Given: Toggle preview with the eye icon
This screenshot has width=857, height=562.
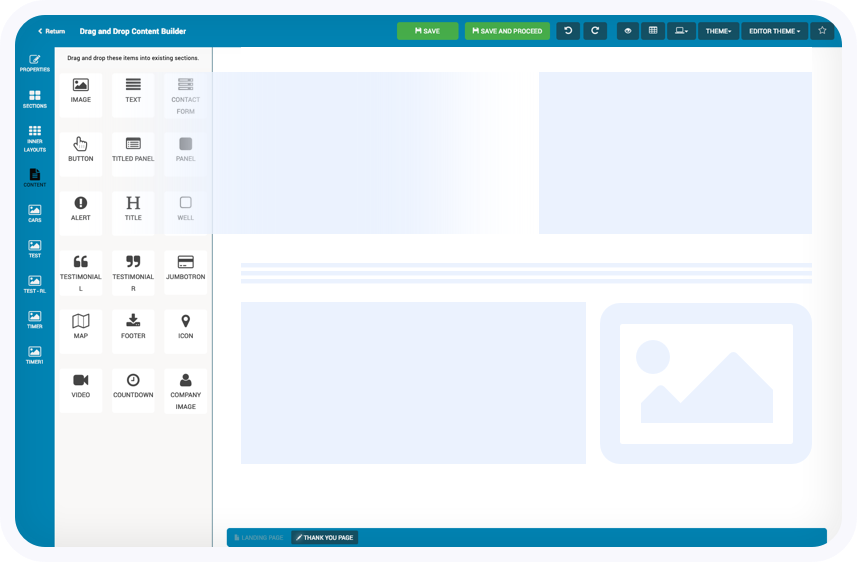Looking at the screenshot, I should coord(628,31).
